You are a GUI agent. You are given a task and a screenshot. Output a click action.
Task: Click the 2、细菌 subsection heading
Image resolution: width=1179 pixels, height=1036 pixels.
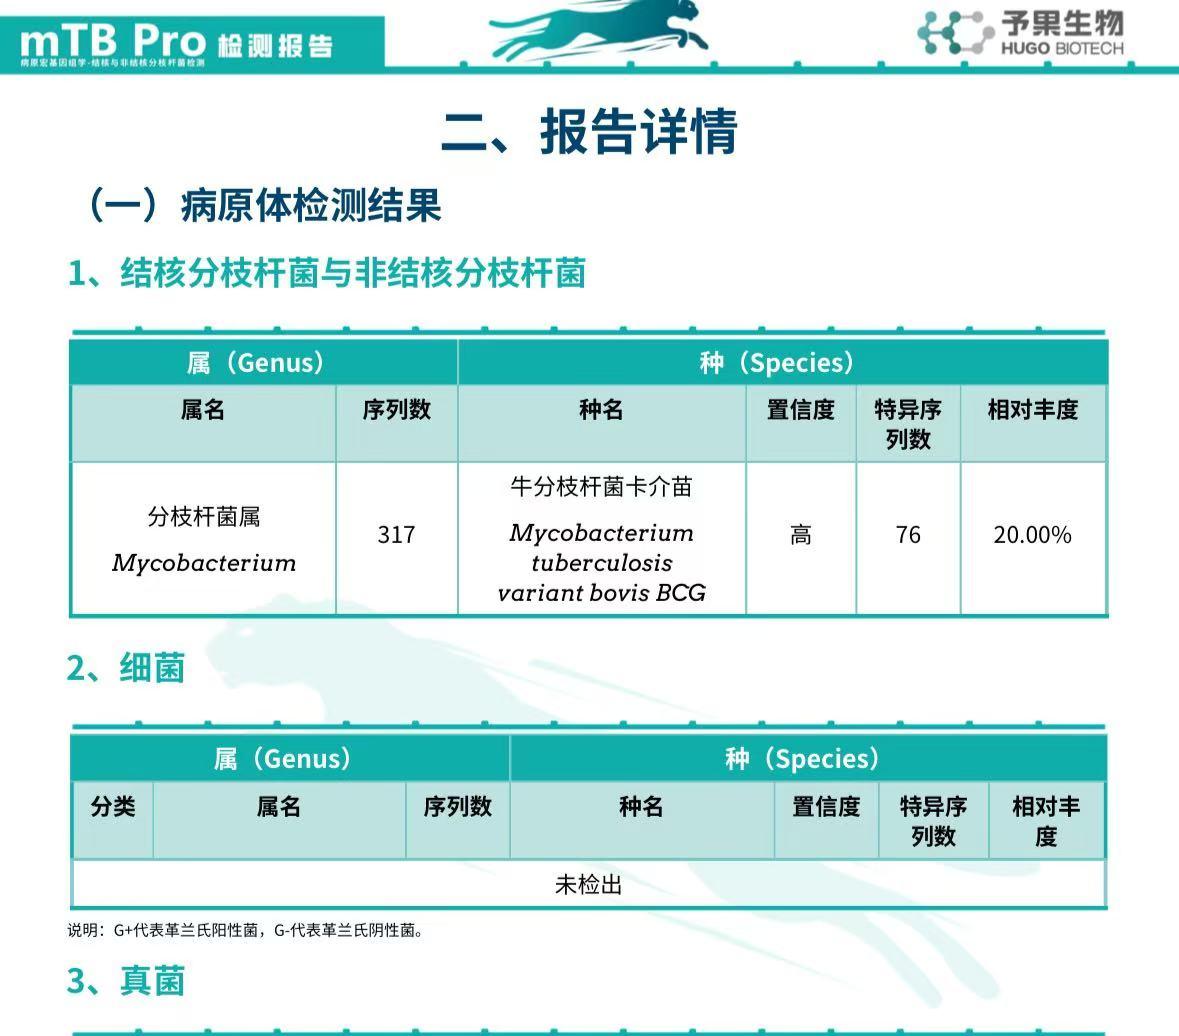(126, 667)
